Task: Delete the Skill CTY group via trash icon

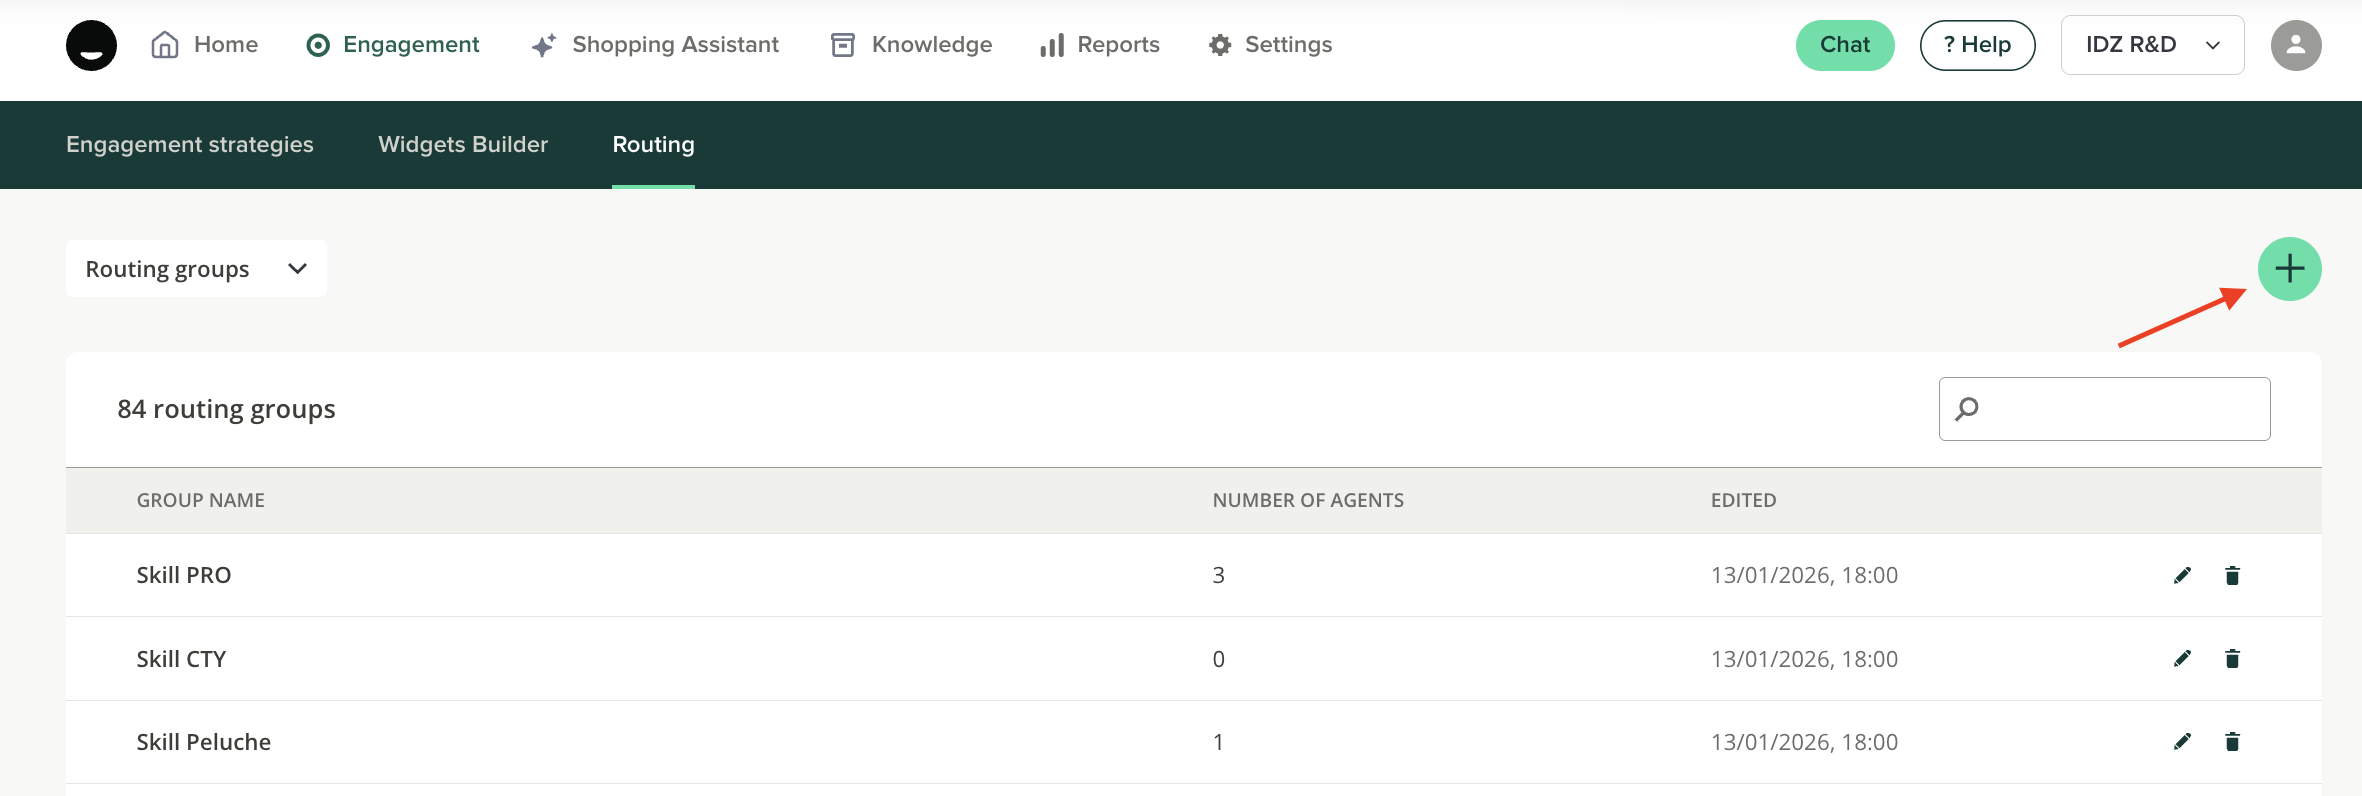Action: coord(2232,658)
